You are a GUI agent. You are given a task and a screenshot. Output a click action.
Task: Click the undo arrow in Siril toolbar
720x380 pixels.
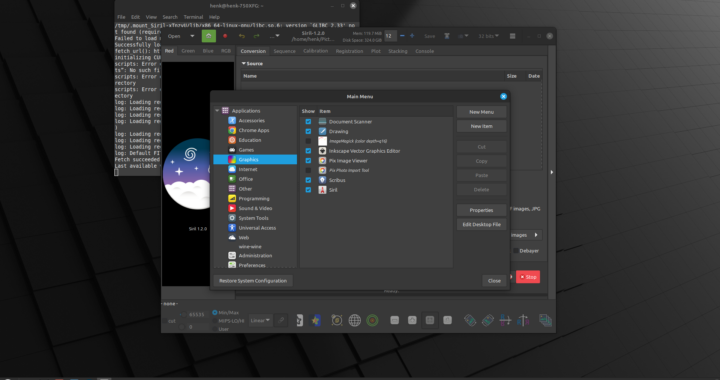(242, 36)
